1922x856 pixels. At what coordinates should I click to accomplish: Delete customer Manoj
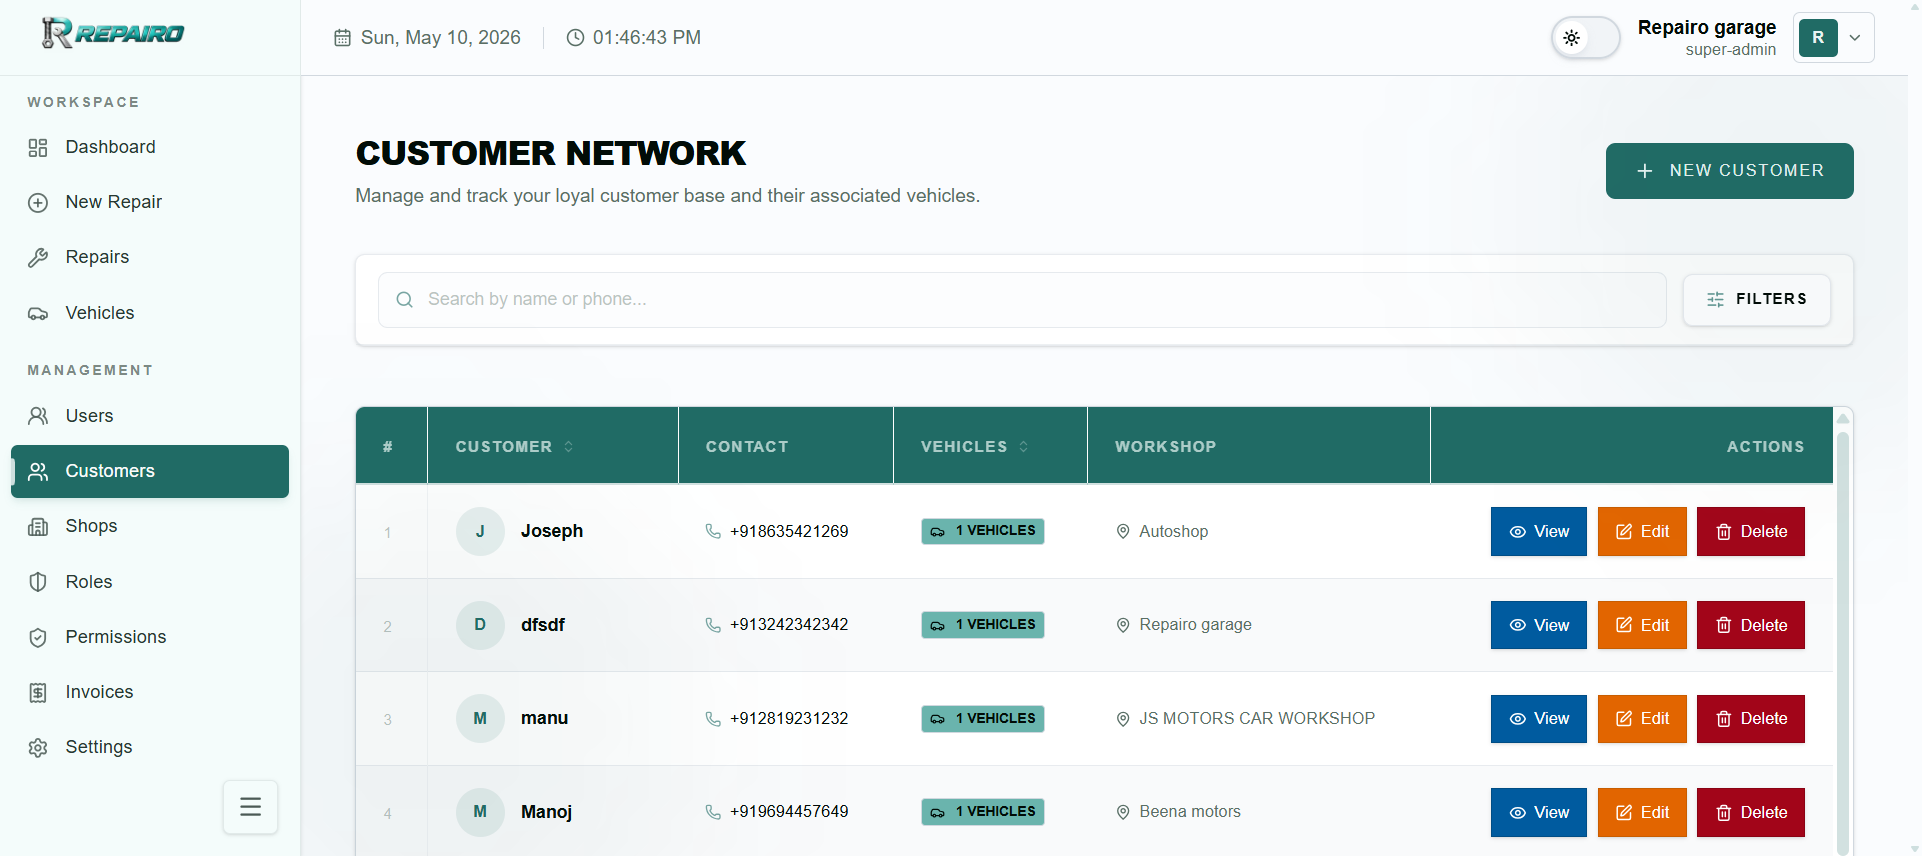click(1750, 813)
